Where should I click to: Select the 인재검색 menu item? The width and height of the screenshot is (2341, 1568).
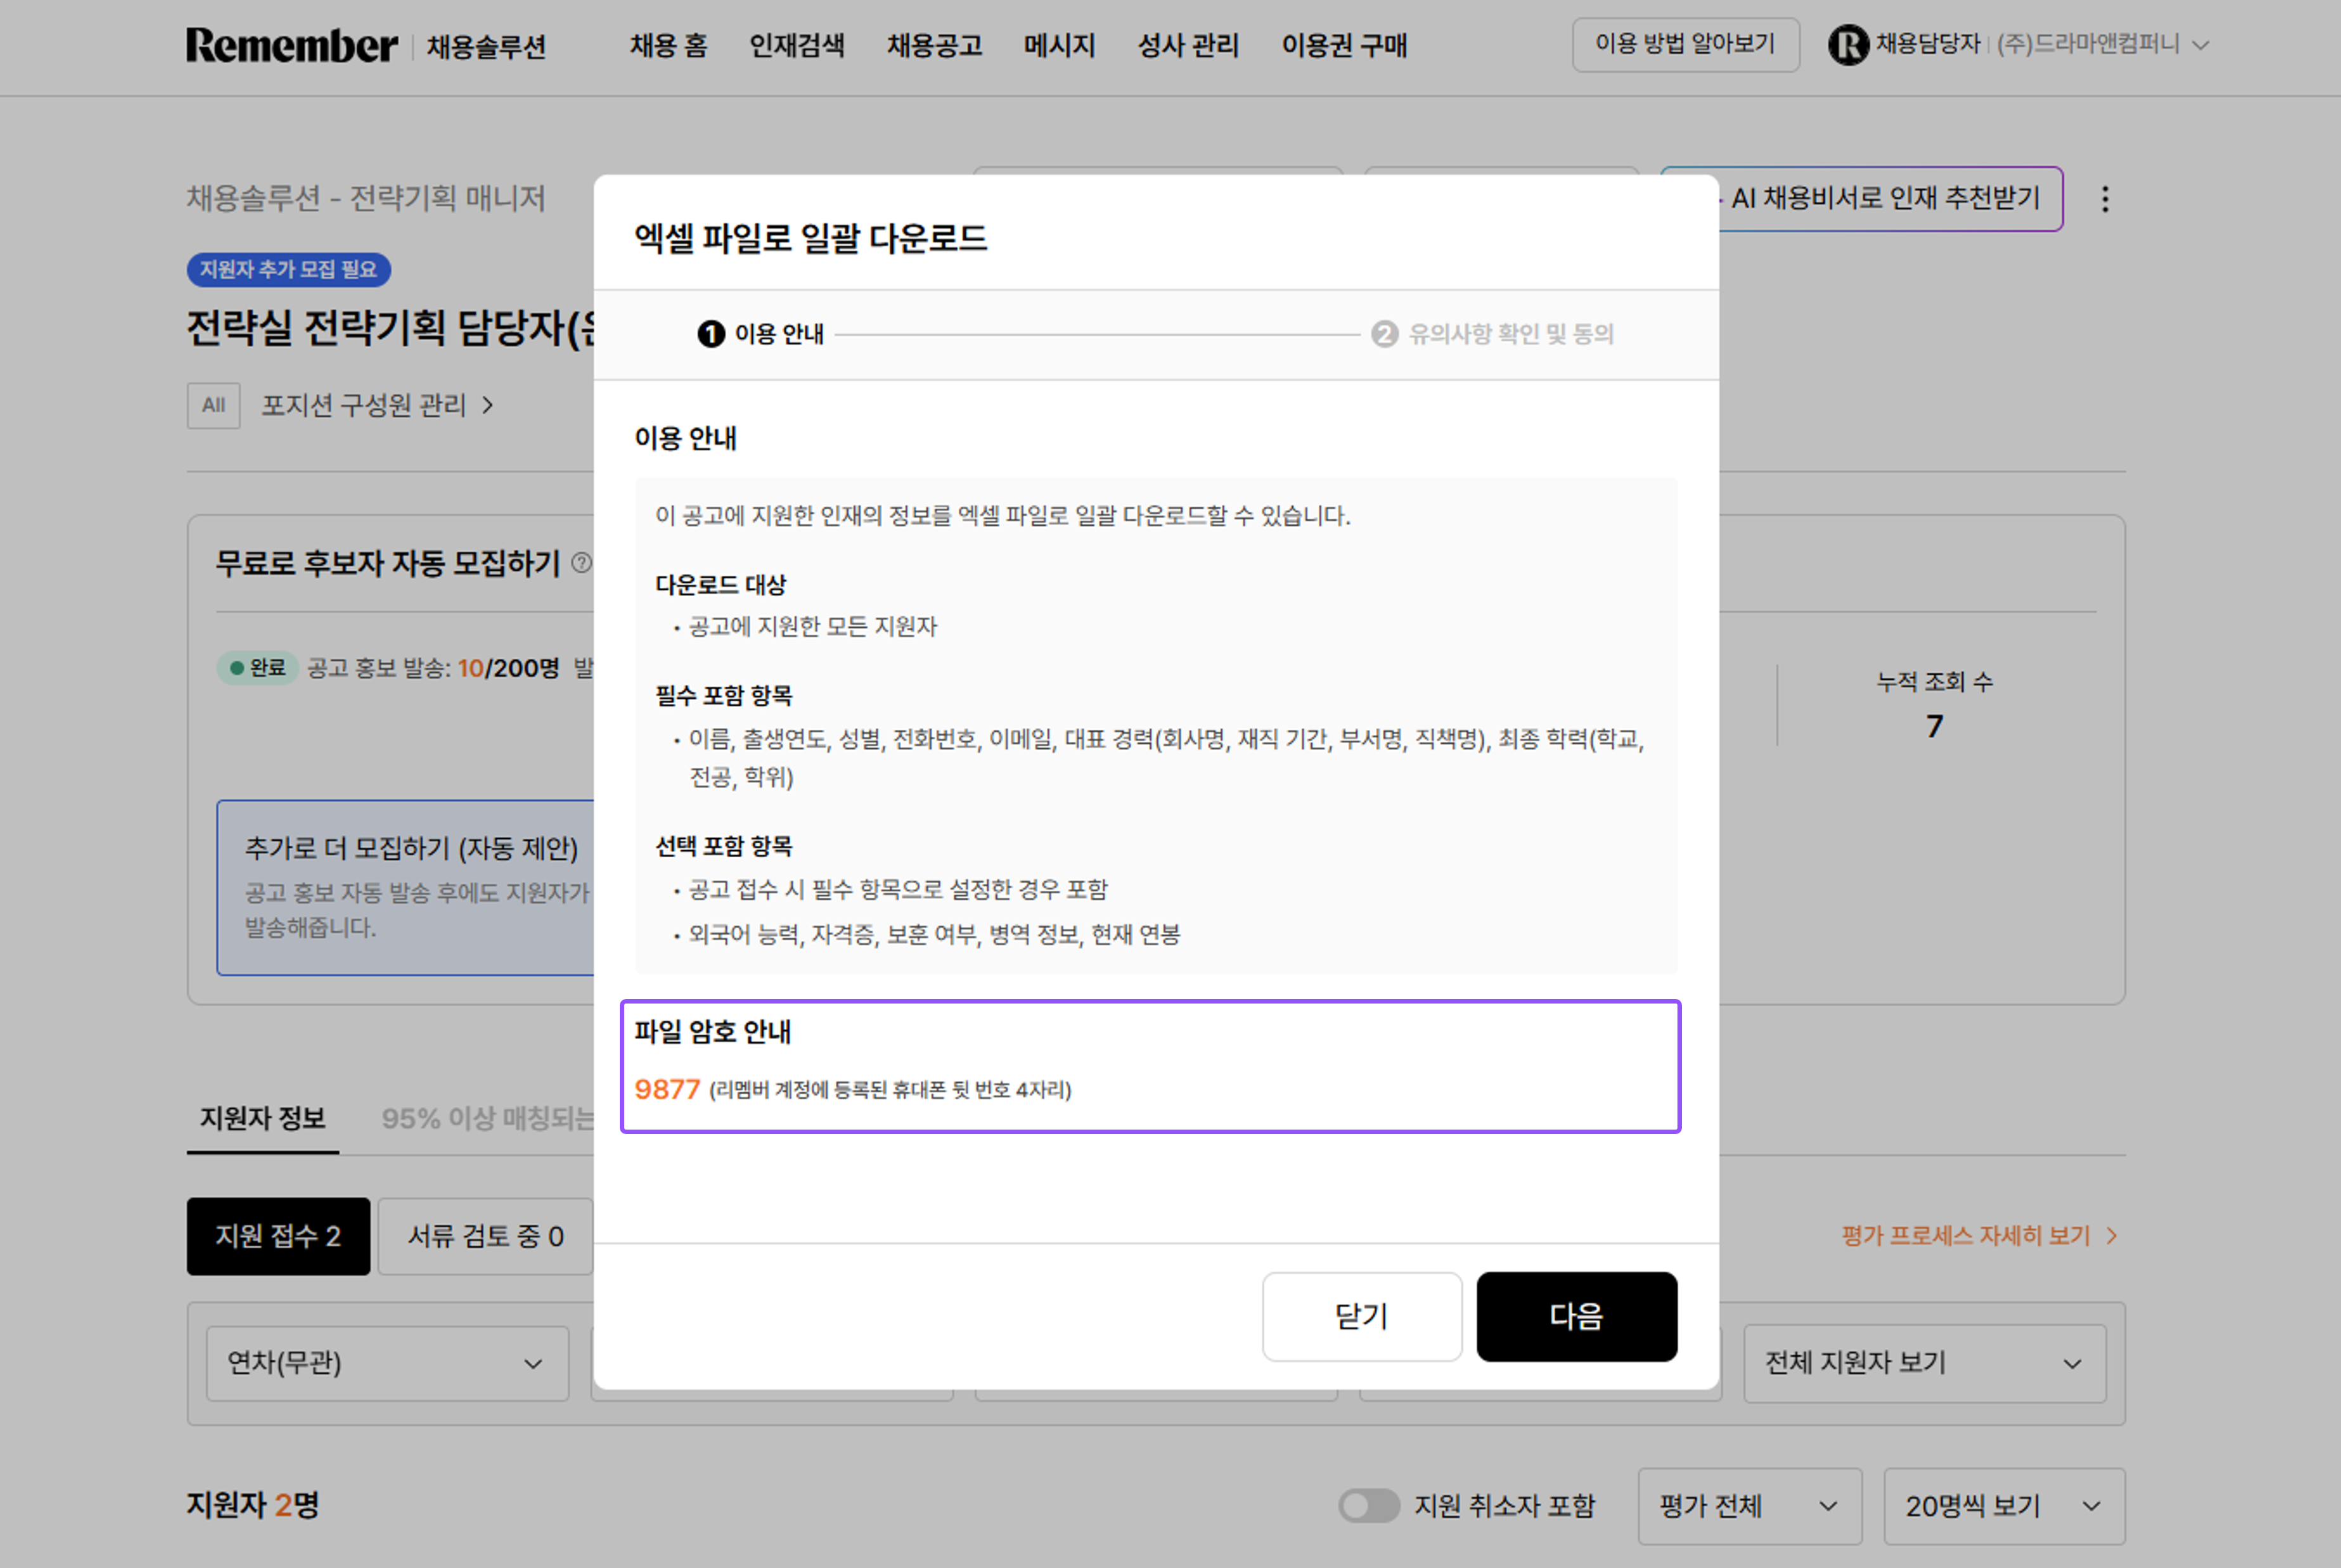[797, 45]
